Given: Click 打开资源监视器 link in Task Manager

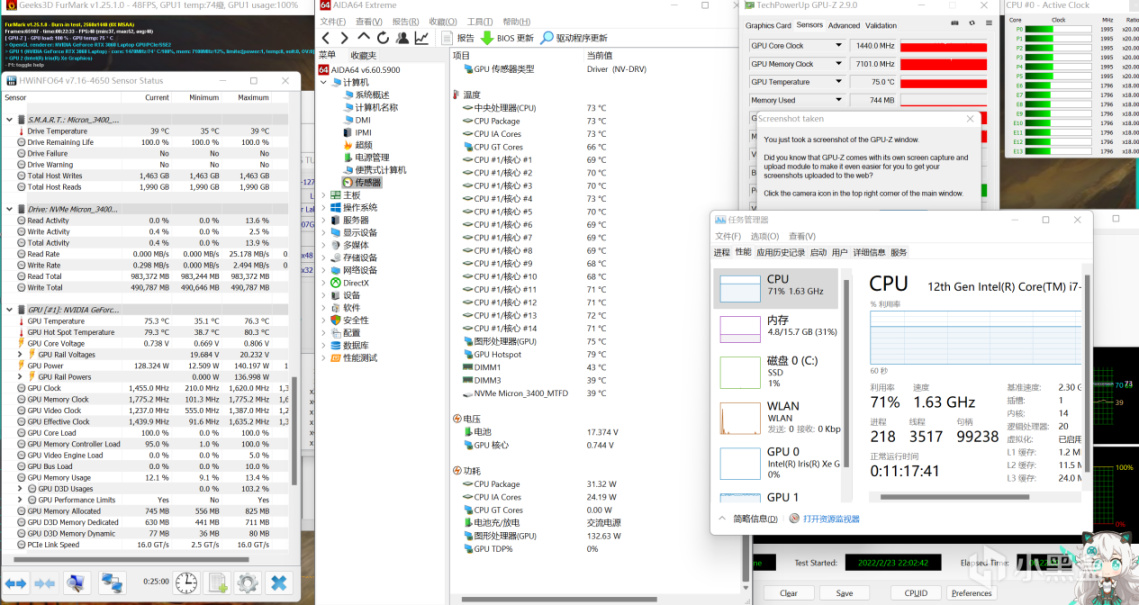Looking at the screenshot, I should click(x=830, y=519).
